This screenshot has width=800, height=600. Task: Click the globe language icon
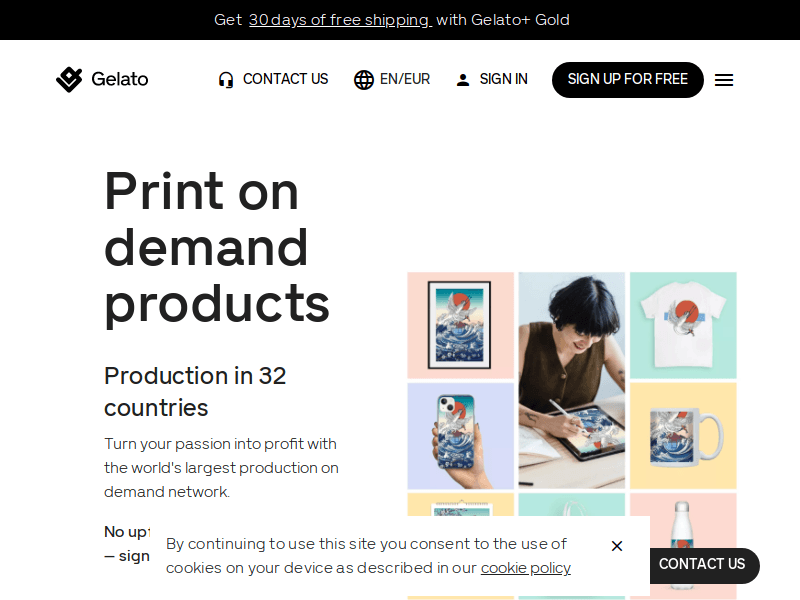tap(364, 80)
